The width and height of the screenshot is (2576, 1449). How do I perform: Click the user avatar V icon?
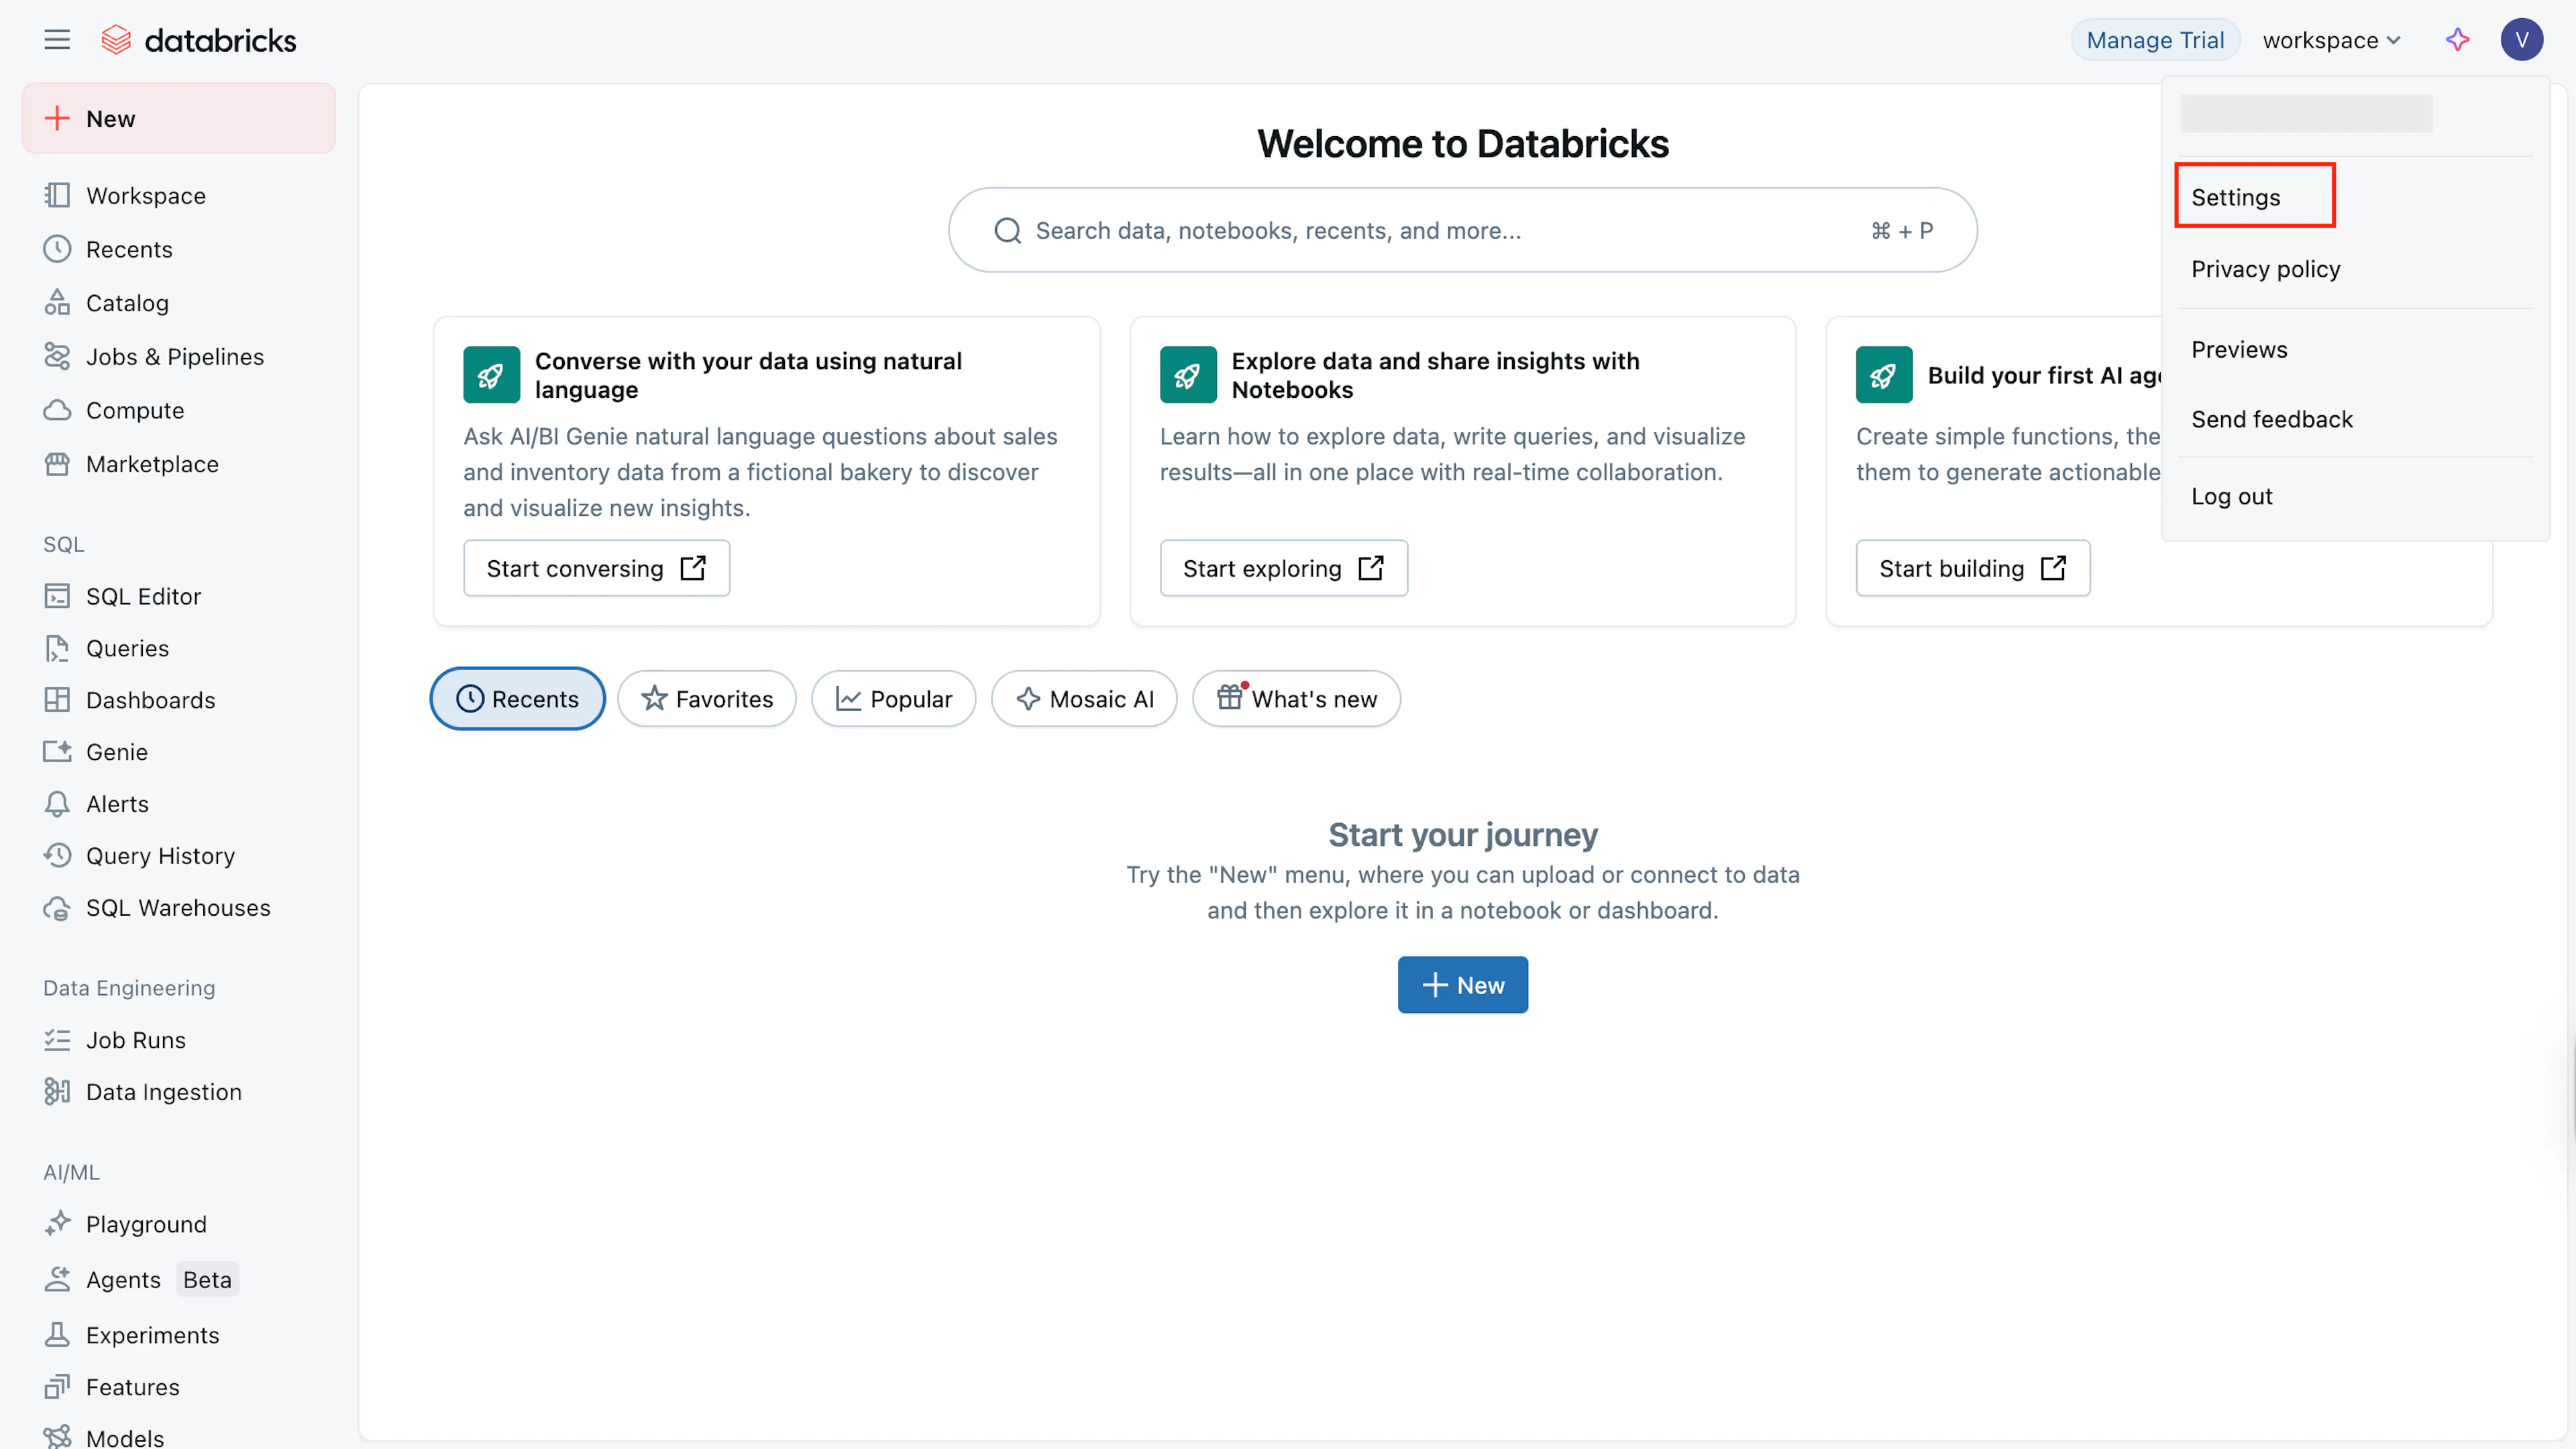click(2521, 40)
